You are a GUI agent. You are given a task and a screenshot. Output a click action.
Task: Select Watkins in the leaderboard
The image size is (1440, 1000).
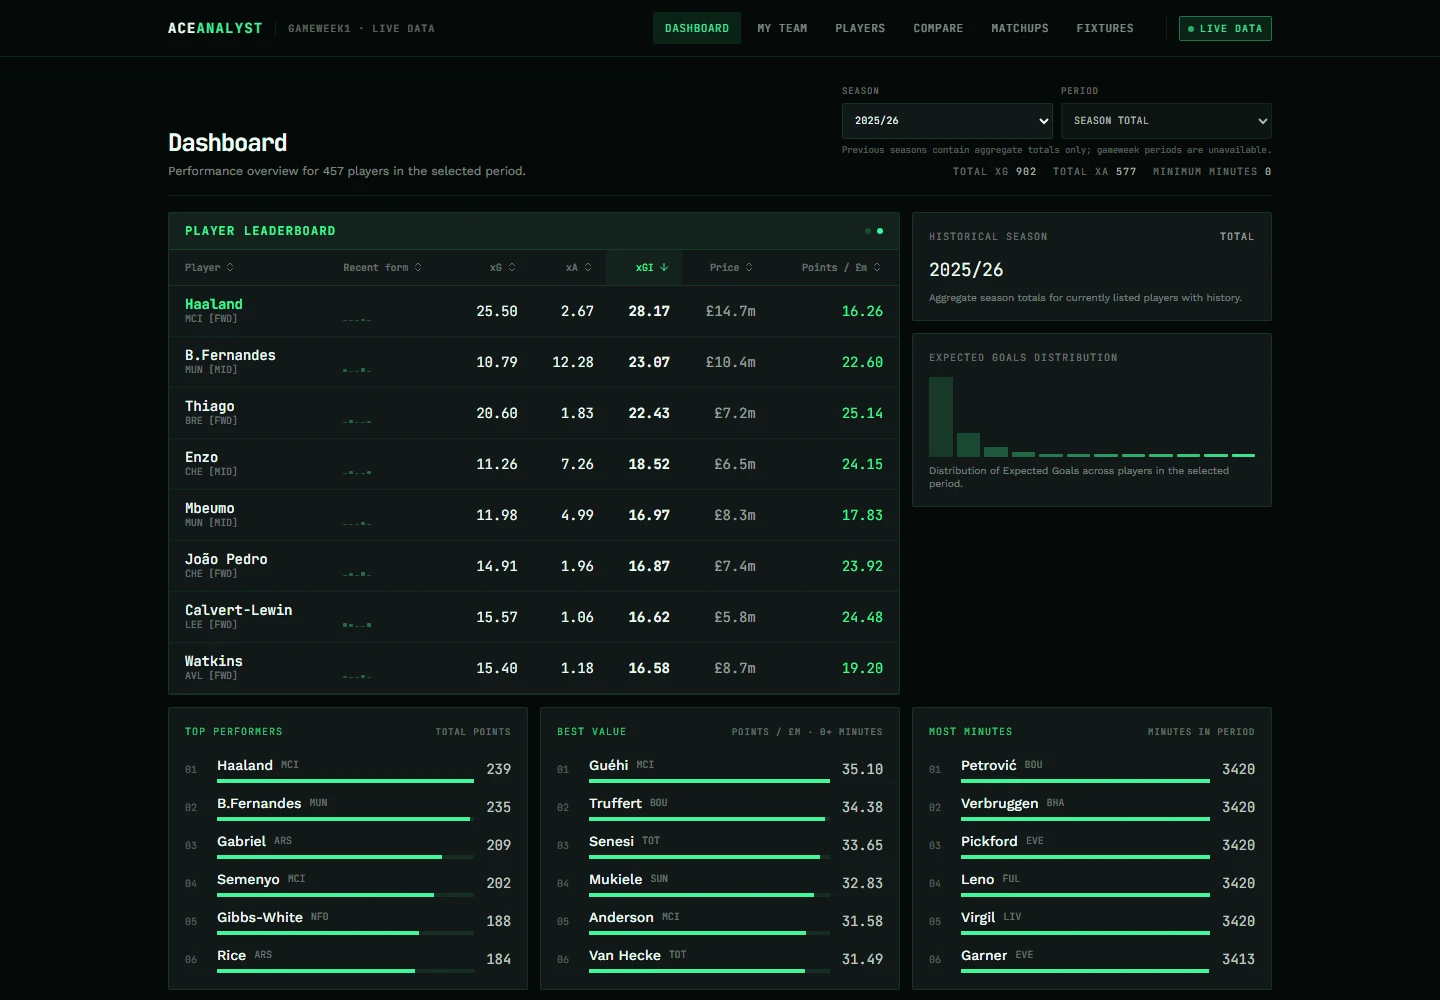point(534,668)
